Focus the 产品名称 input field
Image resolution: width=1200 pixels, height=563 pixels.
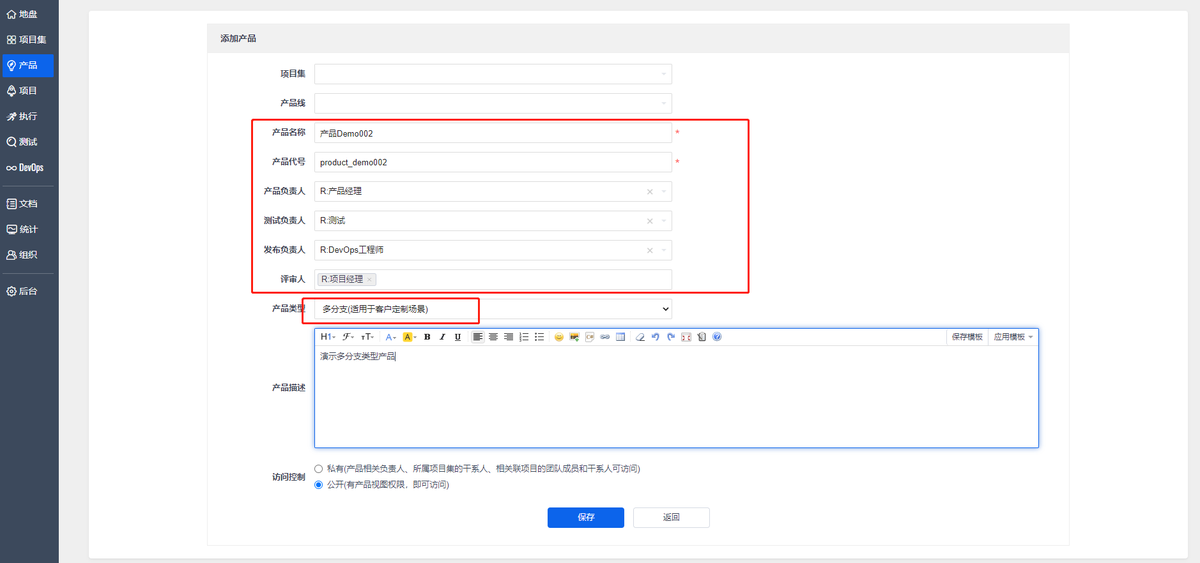point(493,132)
